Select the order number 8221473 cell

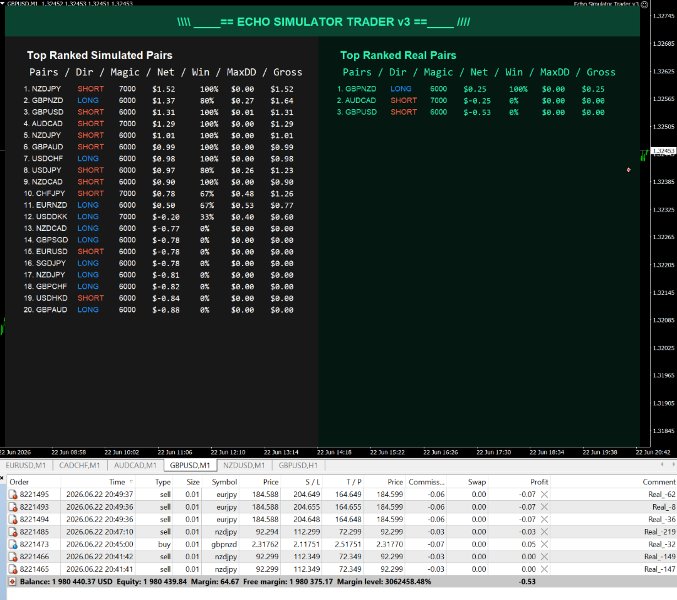35,544
